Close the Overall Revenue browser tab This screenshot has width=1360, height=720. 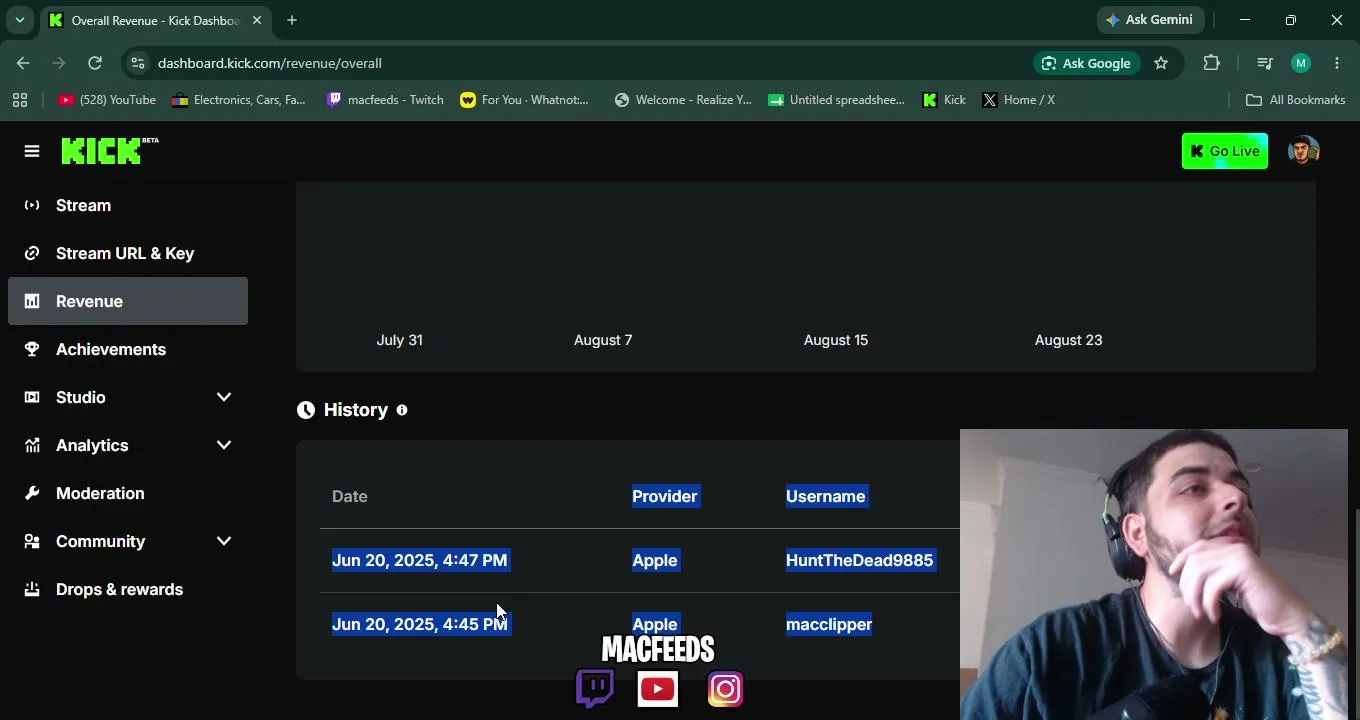coord(256,20)
